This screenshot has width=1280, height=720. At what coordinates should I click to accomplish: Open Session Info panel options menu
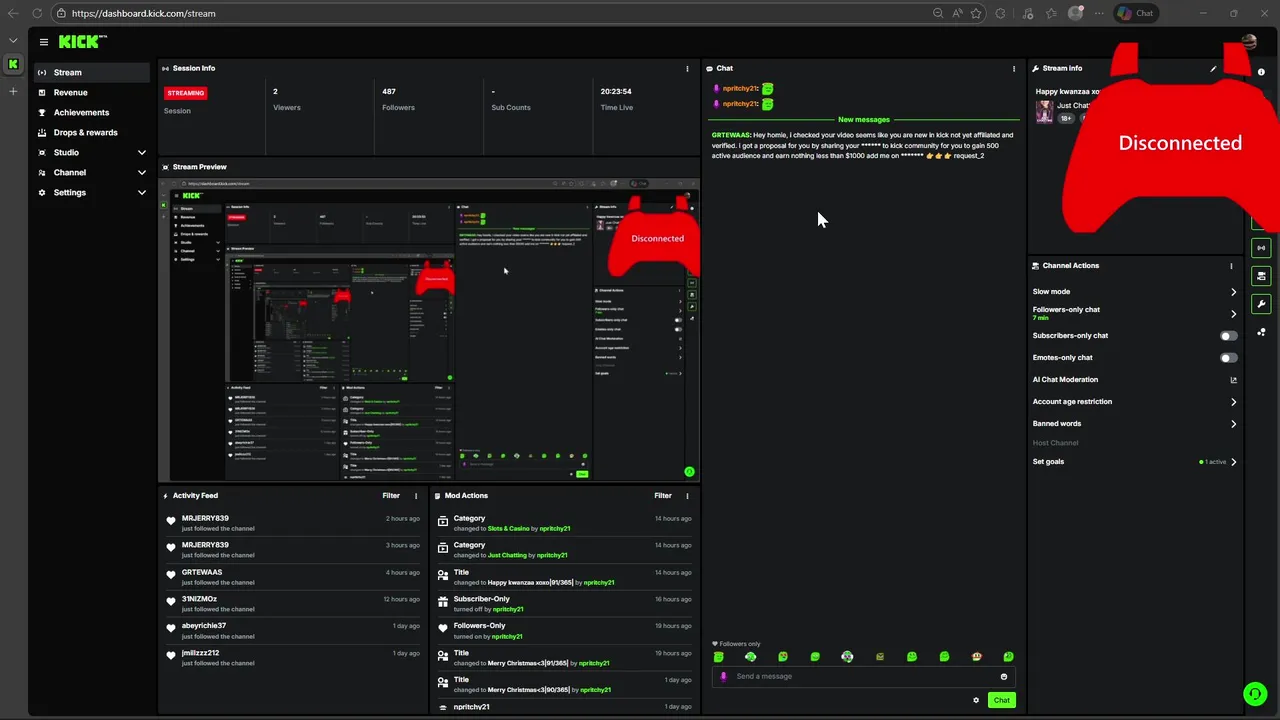tap(687, 68)
